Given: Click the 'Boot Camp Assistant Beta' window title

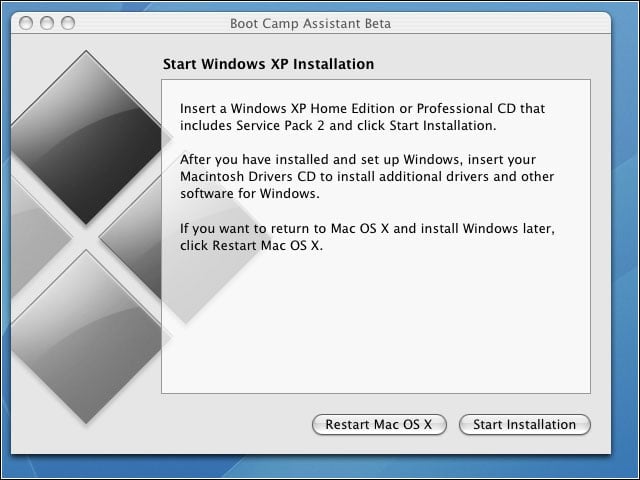Looking at the screenshot, I should (310, 23).
